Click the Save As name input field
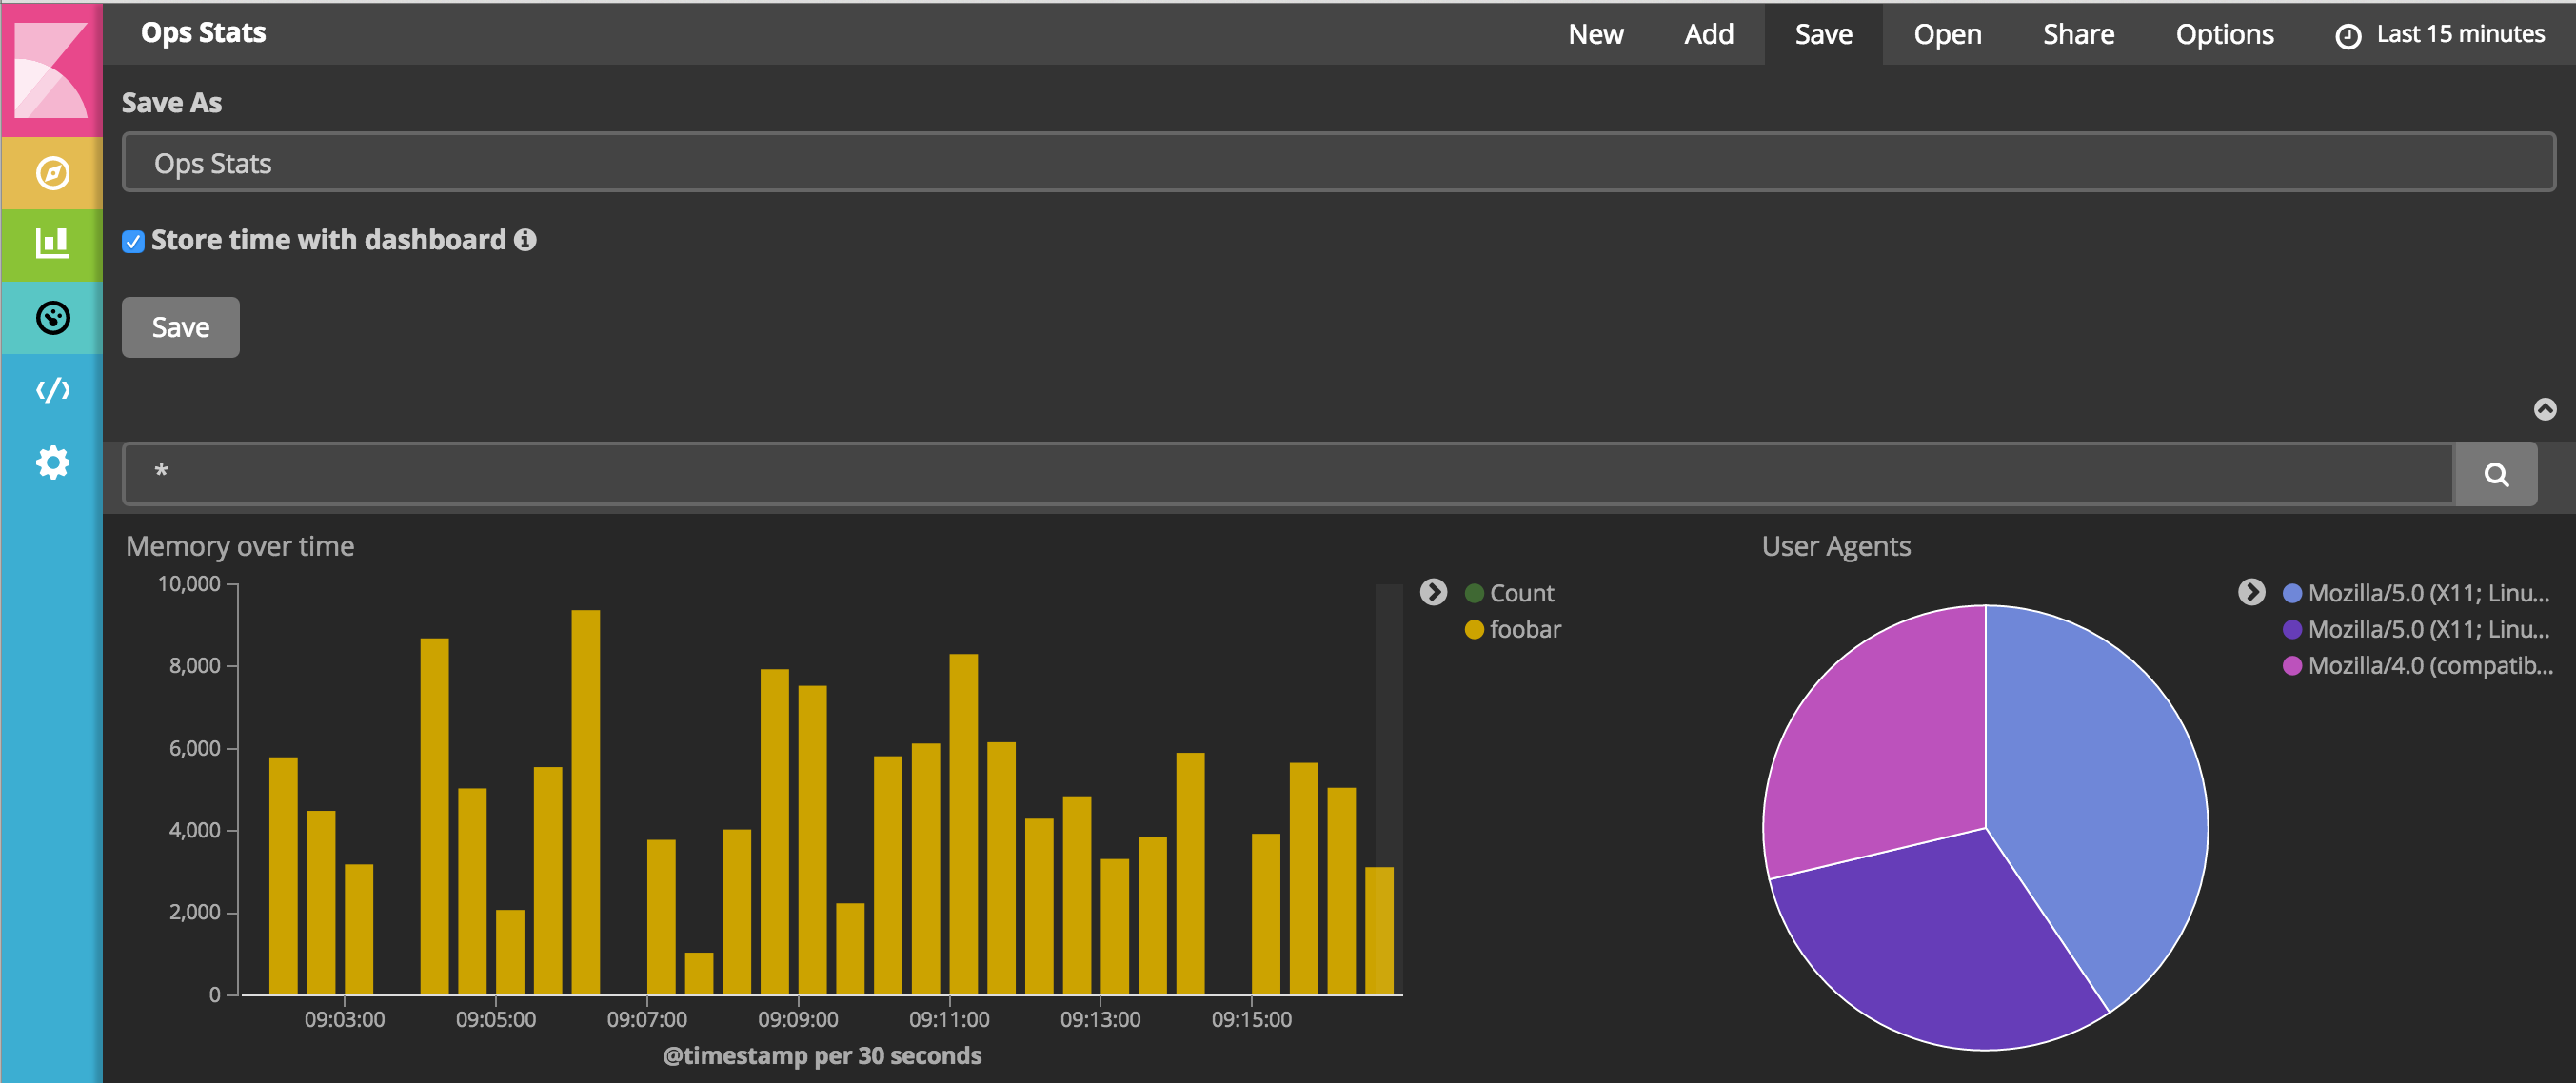This screenshot has width=2576, height=1083. coord(1338,162)
